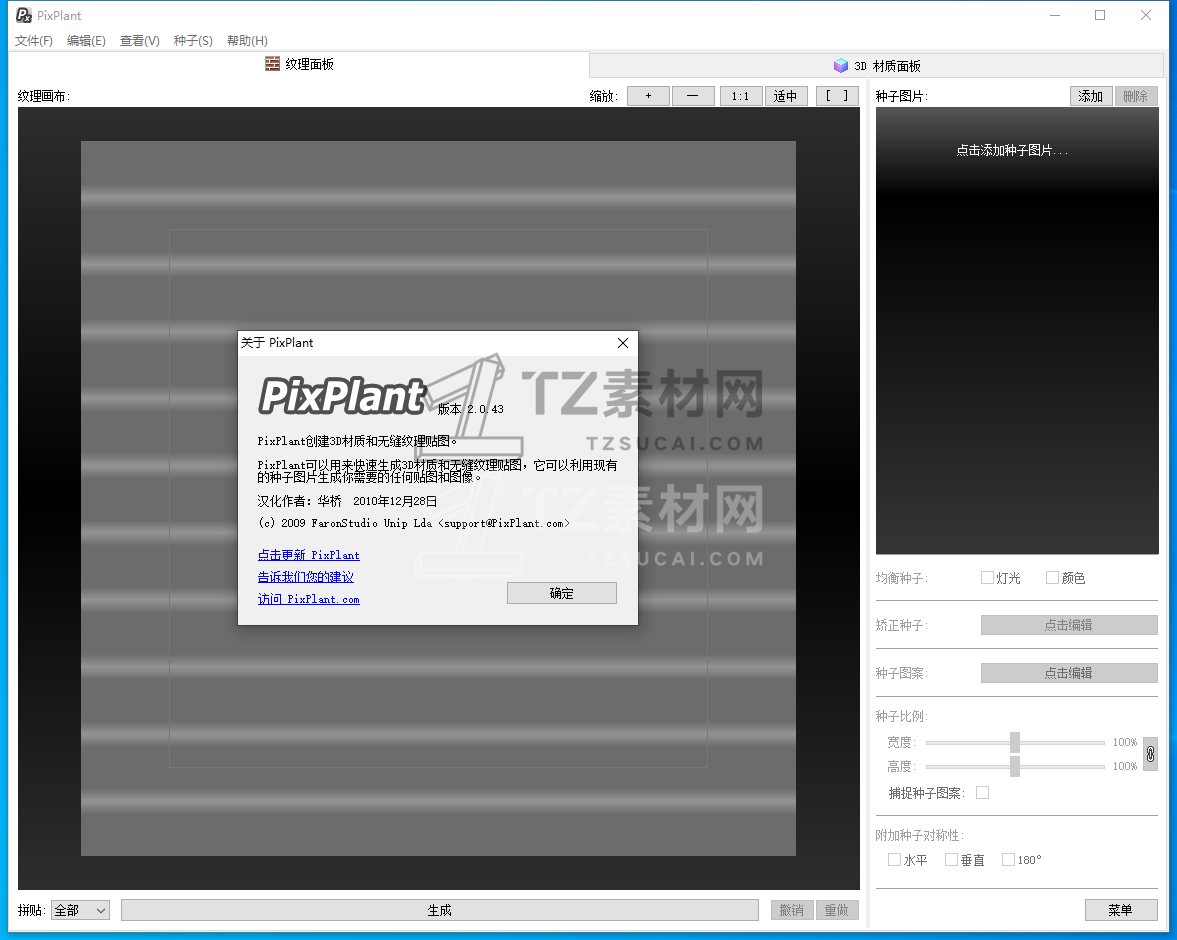
Task: Switch to the 3D 材质面板 tab
Action: (x=877, y=66)
